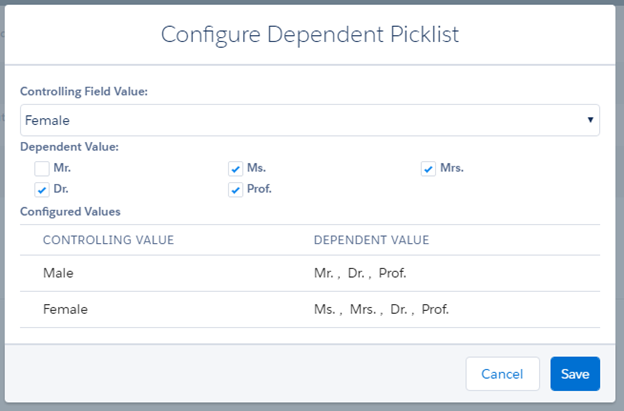Screen dimensions: 624x411
Task: Click the Mrs. label text
Action: tap(452, 168)
